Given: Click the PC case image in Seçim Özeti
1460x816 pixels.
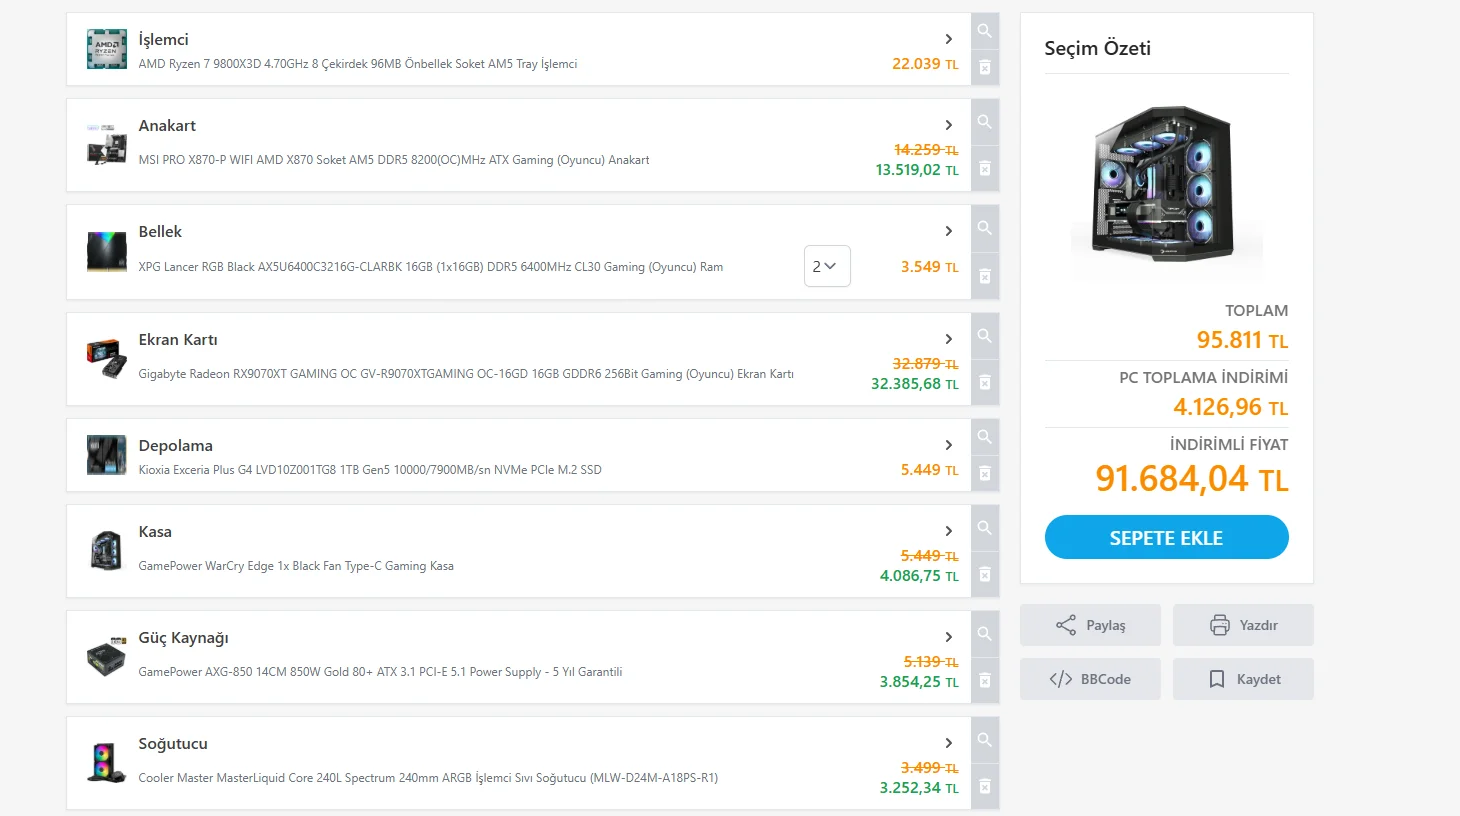Looking at the screenshot, I should coord(1166,185).
